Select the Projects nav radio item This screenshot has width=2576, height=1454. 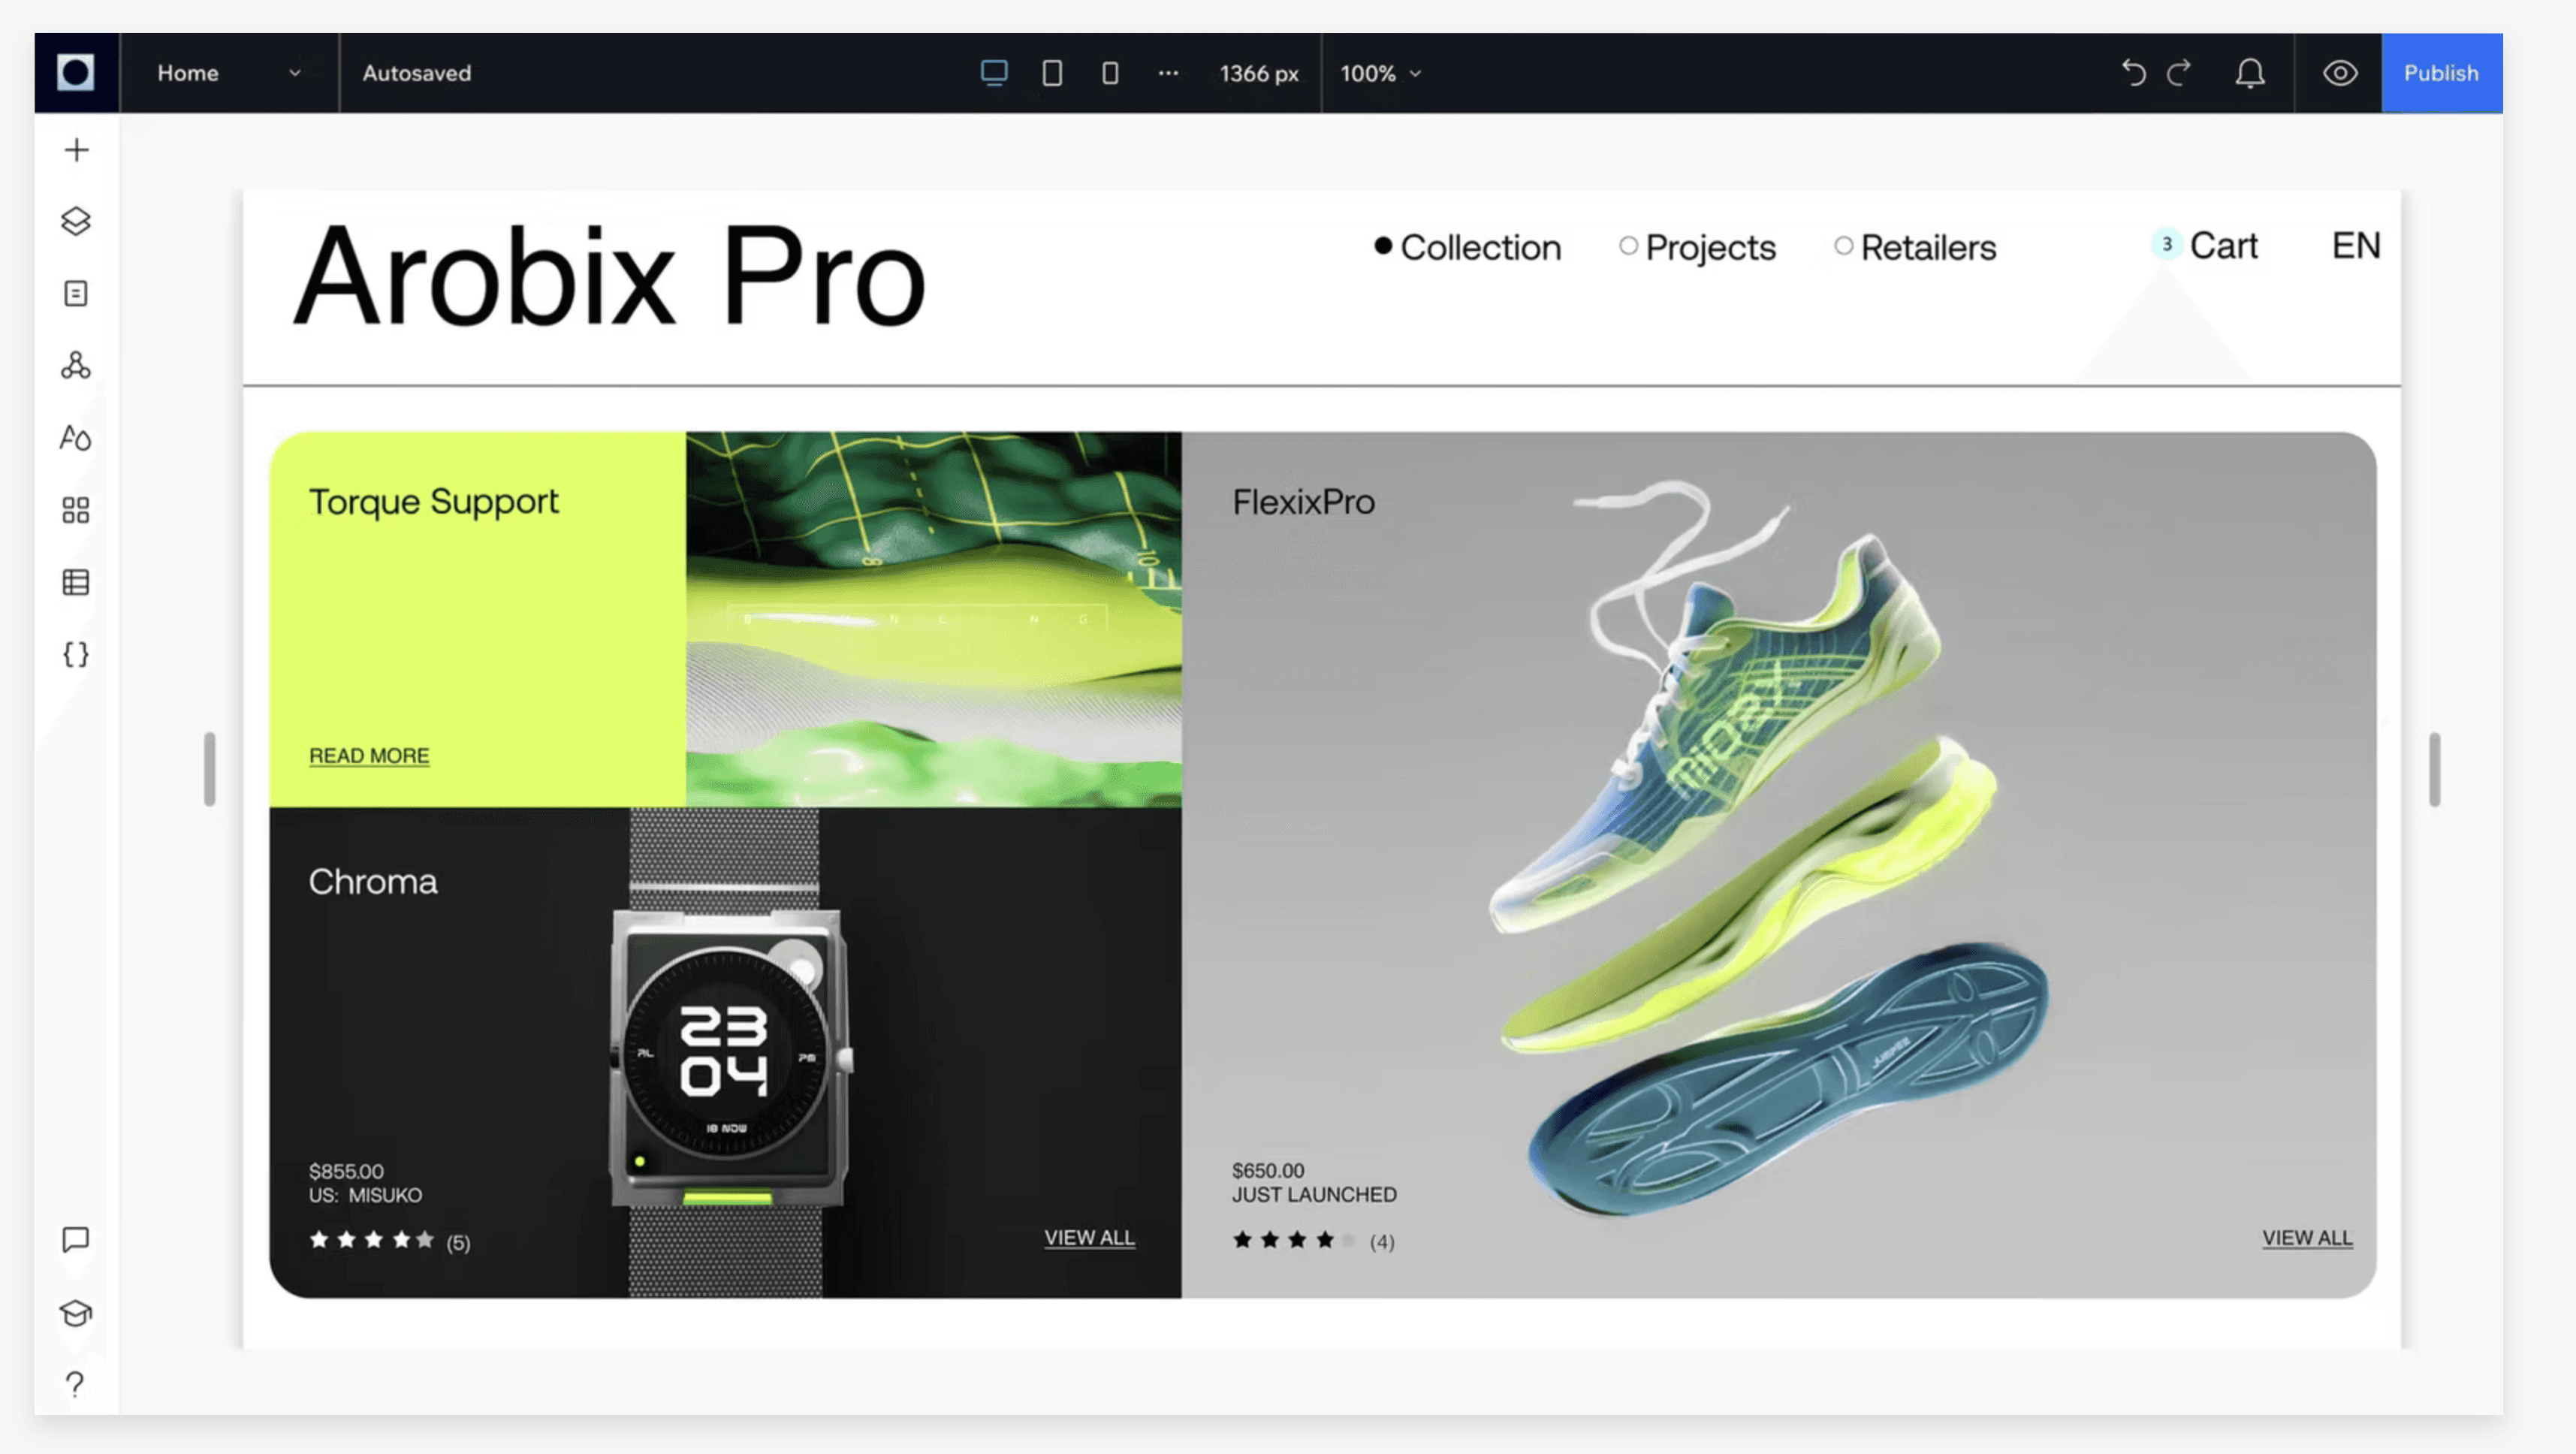(1697, 247)
